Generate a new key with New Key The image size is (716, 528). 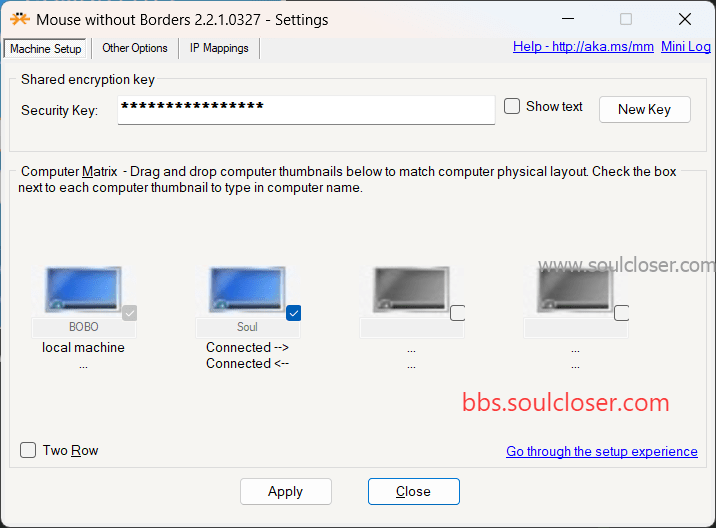644,110
